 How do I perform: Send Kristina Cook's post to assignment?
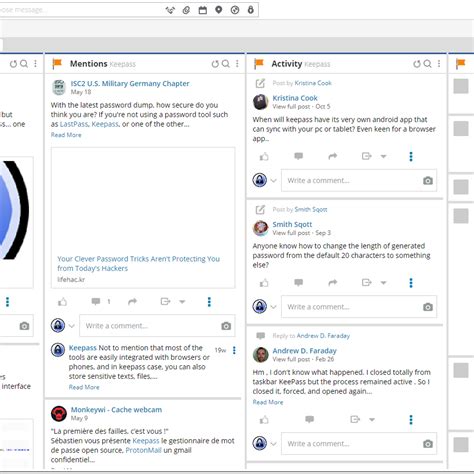[x=367, y=156]
